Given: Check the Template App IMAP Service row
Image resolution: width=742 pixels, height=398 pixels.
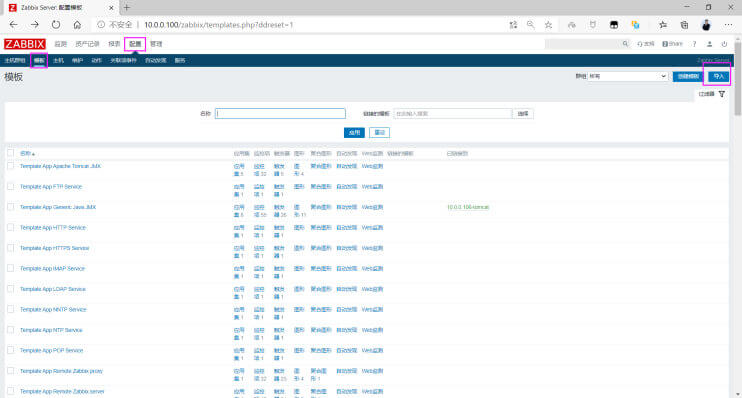Looking at the screenshot, I should tap(10, 268).
